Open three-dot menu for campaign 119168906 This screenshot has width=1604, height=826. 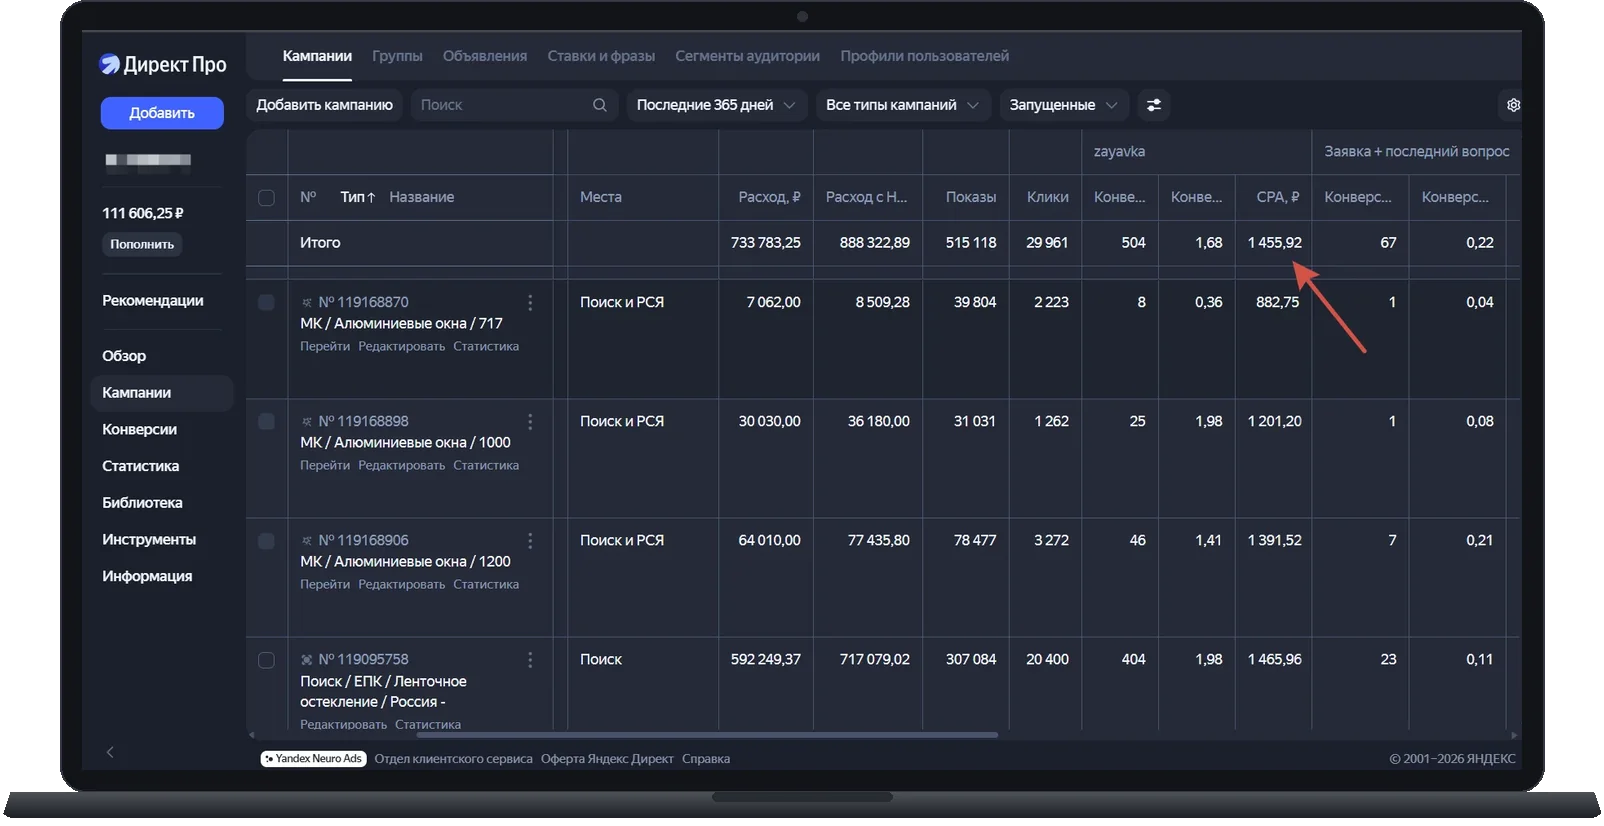point(530,540)
